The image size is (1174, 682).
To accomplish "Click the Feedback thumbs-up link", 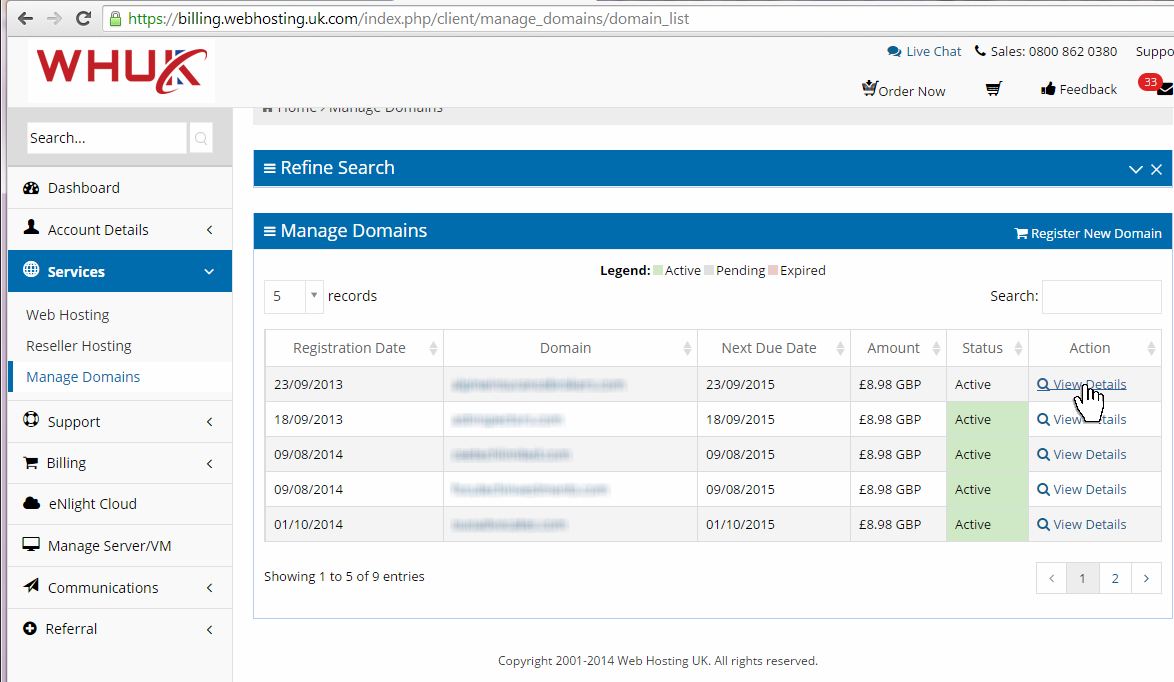I will 1079,89.
